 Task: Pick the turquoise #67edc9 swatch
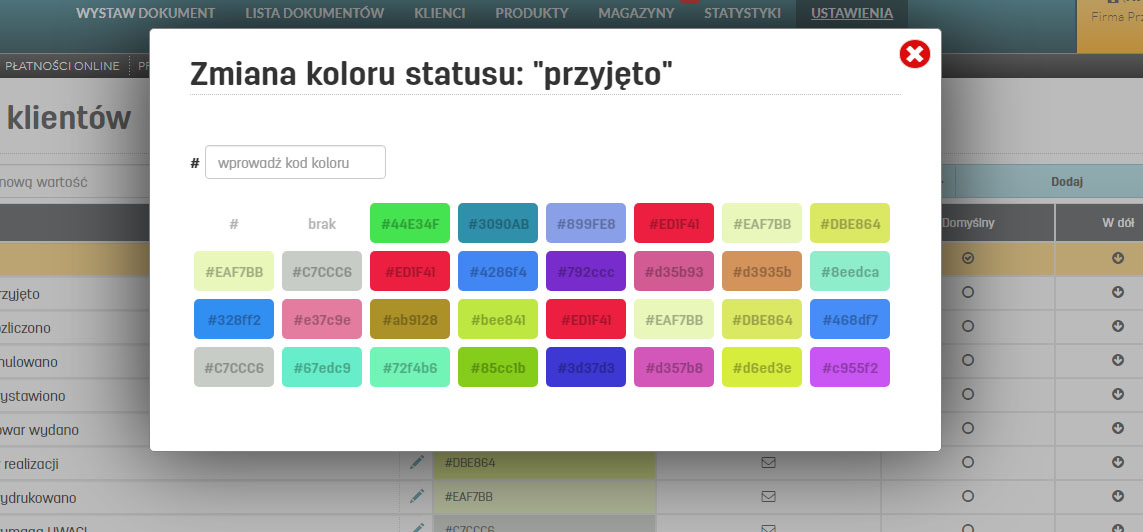322,367
